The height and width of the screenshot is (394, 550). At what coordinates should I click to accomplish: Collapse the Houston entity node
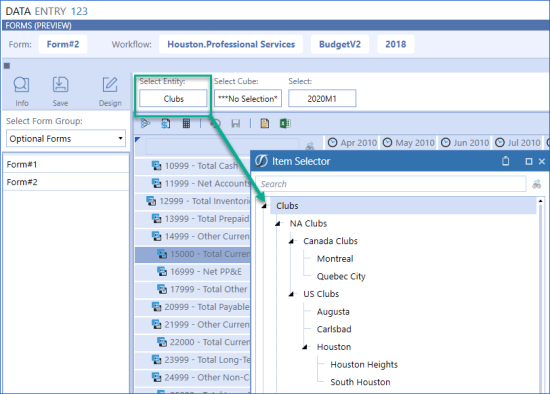305,347
